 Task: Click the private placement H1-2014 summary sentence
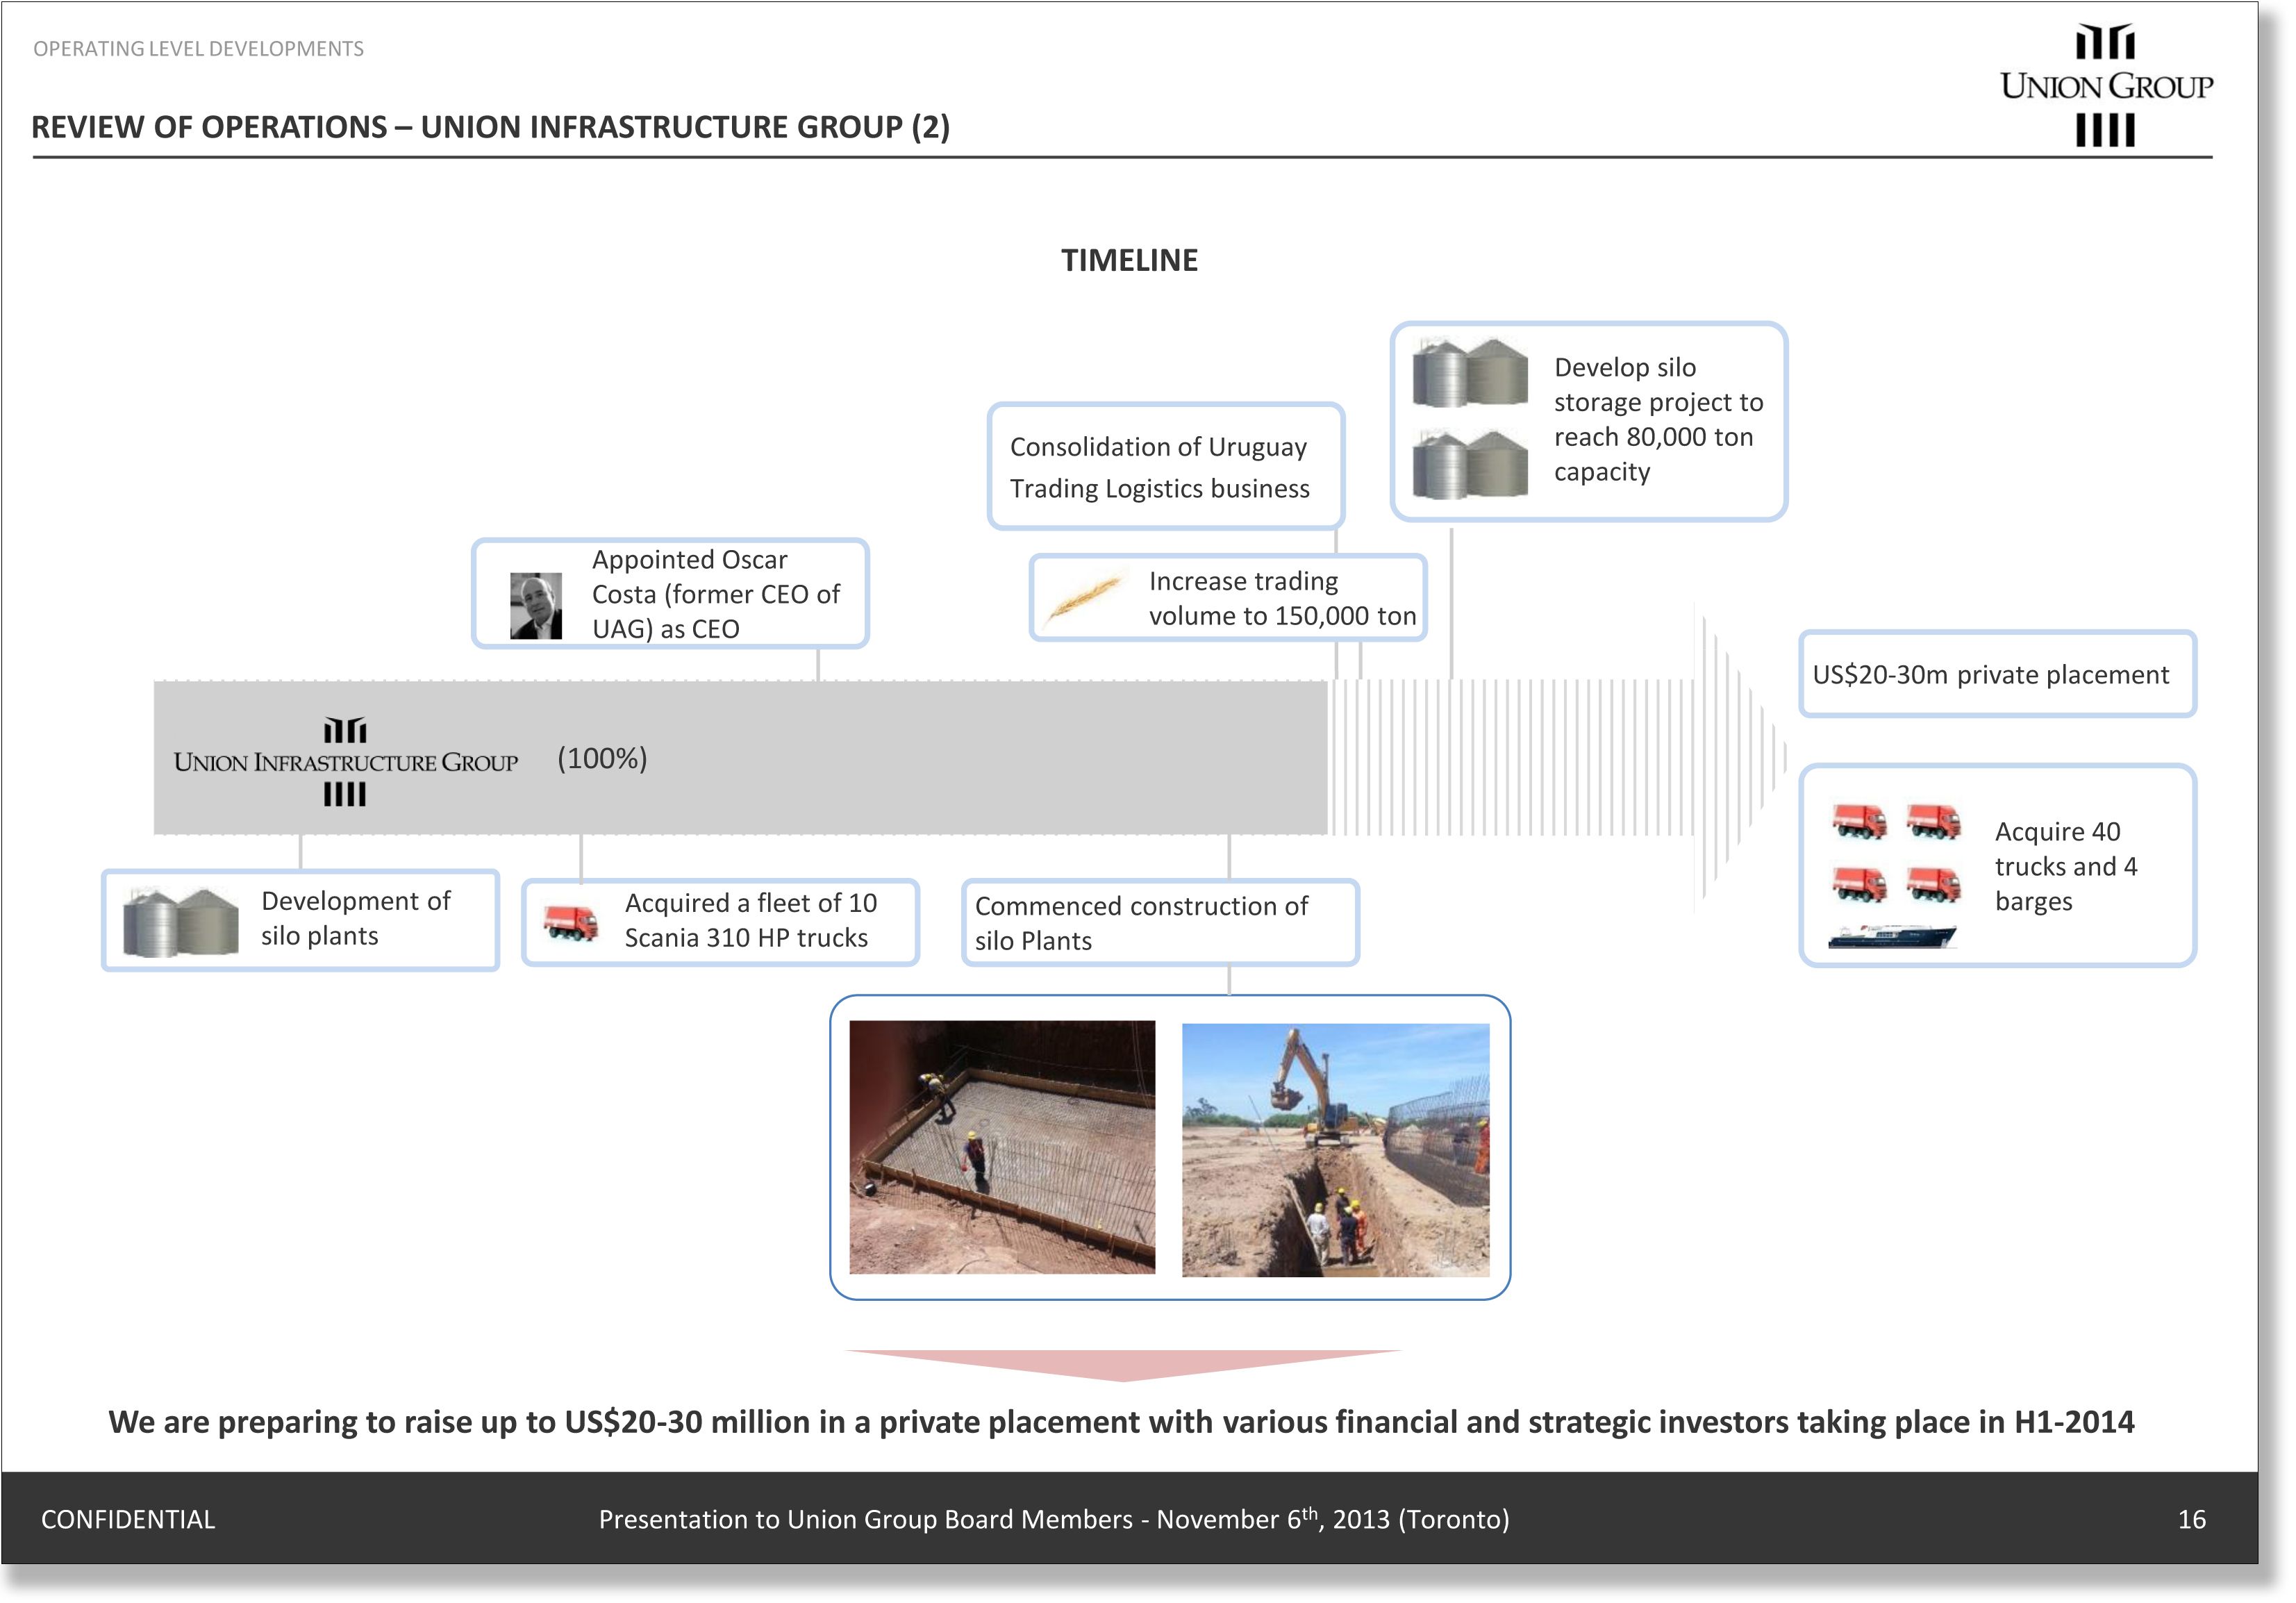1121,1422
